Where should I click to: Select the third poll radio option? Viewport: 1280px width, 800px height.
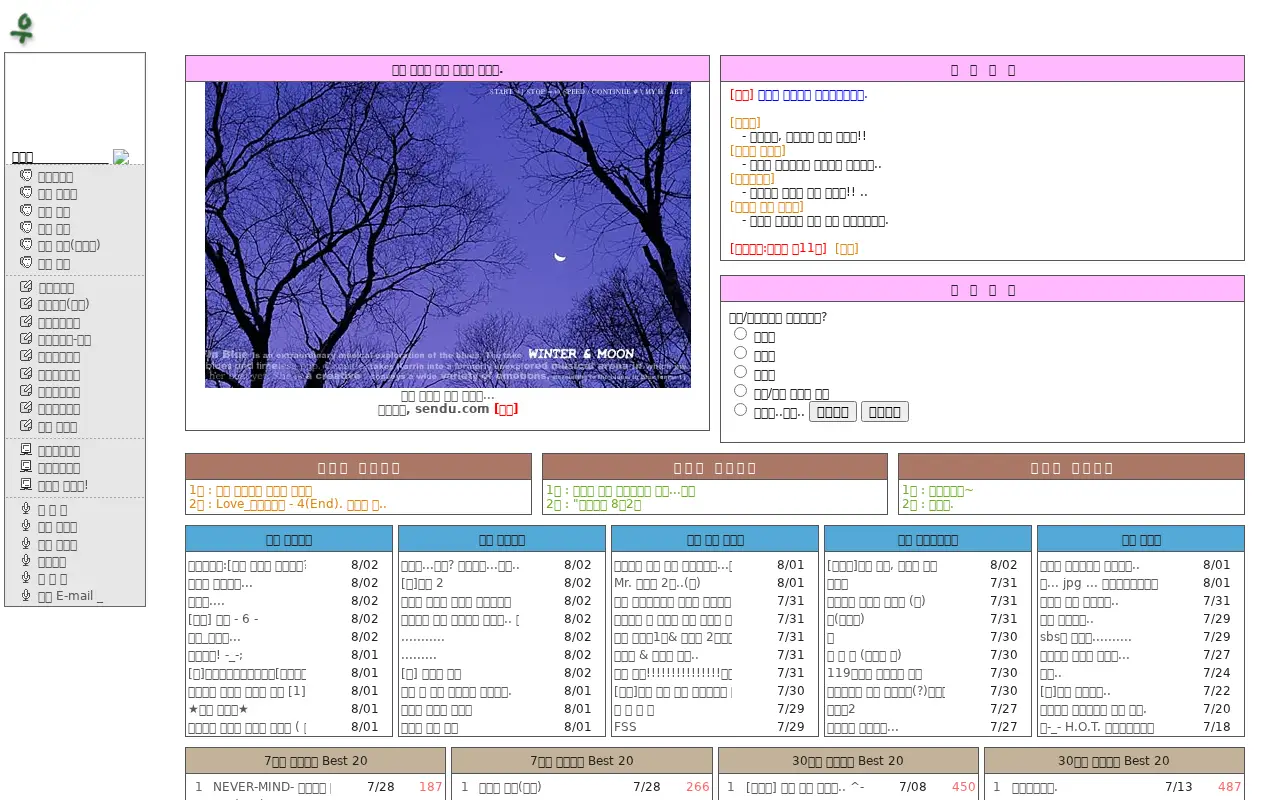[x=740, y=371]
